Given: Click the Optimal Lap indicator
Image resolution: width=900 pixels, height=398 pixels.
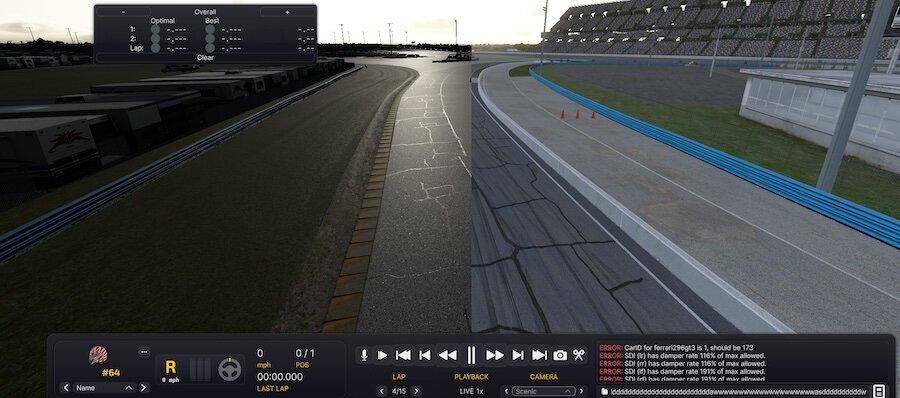Looking at the screenshot, I should coord(155,48).
